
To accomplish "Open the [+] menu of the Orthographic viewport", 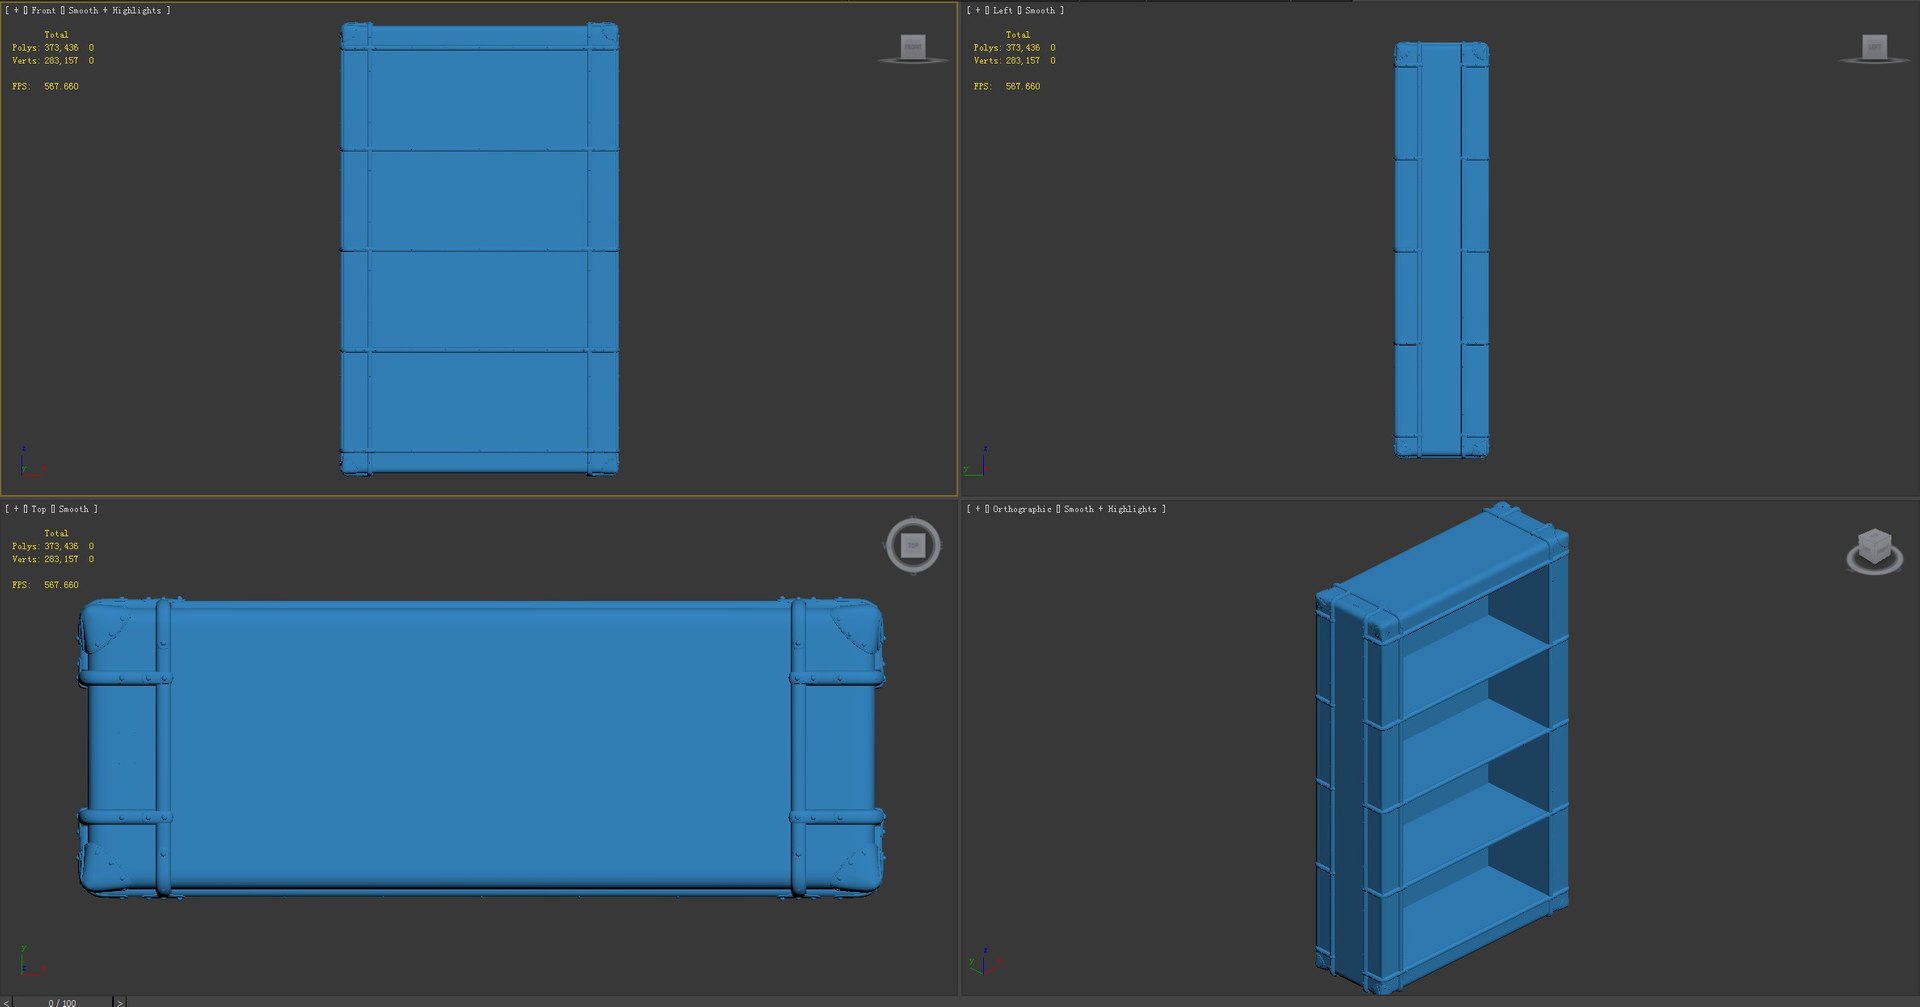I will [978, 509].
